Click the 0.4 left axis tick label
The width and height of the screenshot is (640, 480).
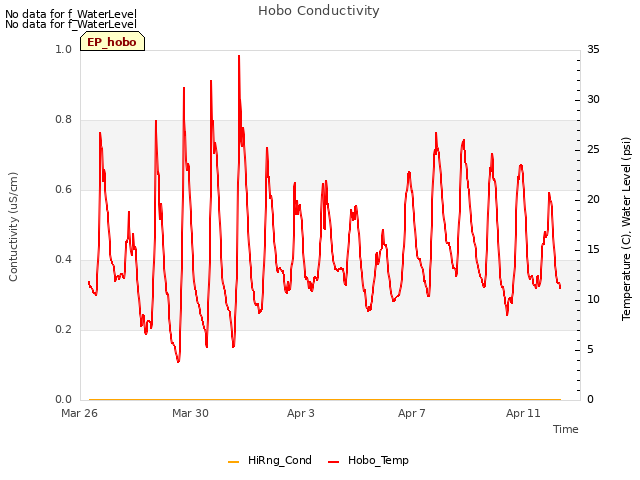[63, 260]
